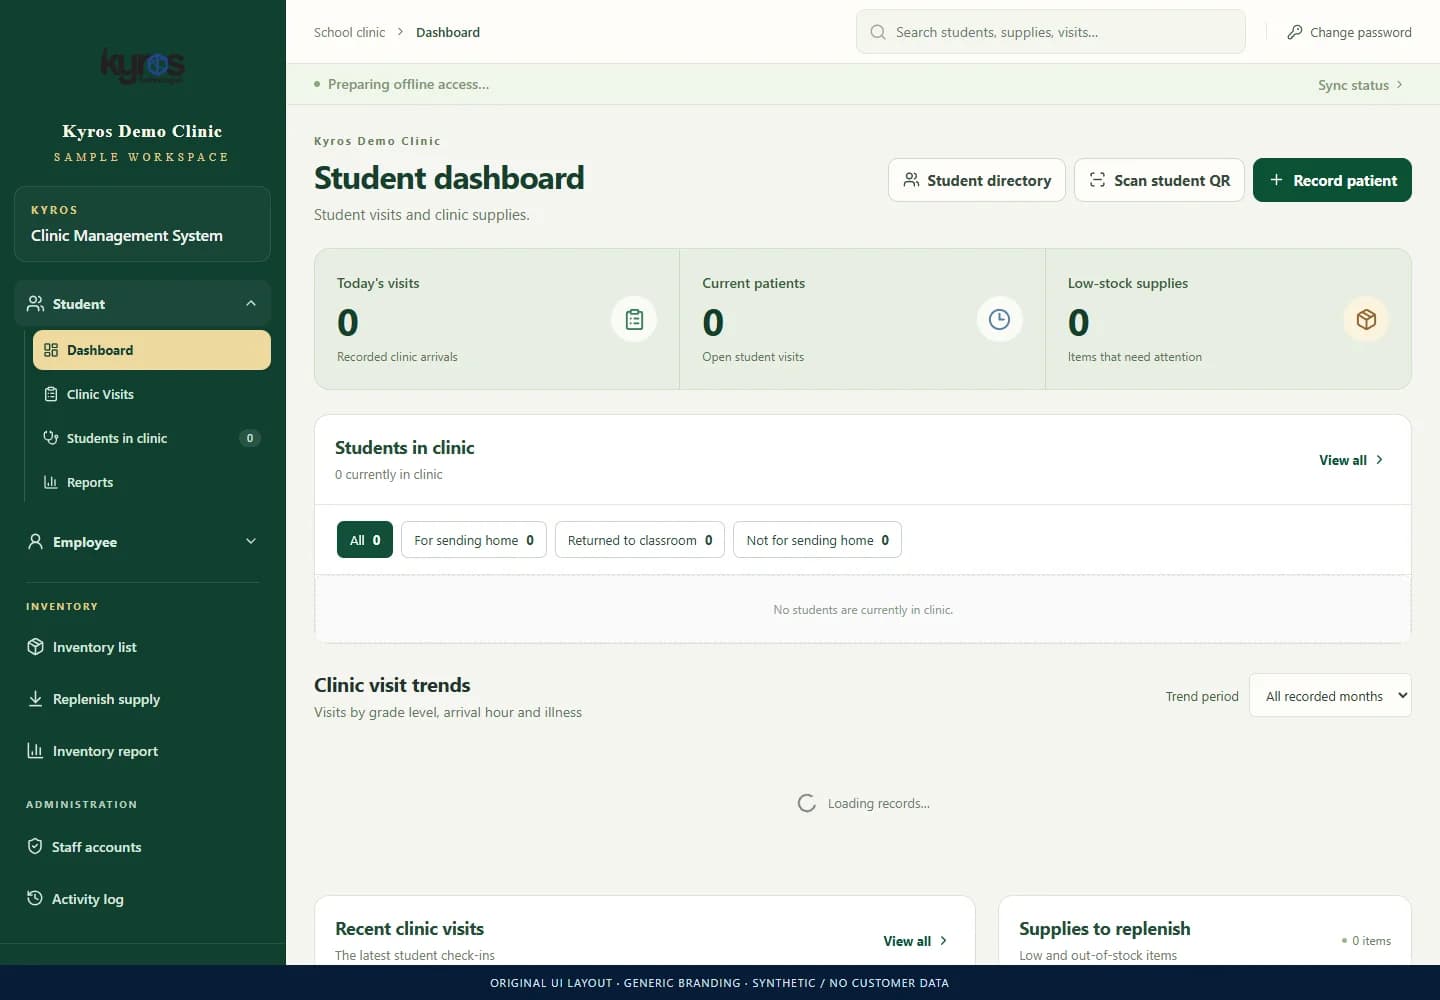Open the Trend period dropdown

[1330, 696]
